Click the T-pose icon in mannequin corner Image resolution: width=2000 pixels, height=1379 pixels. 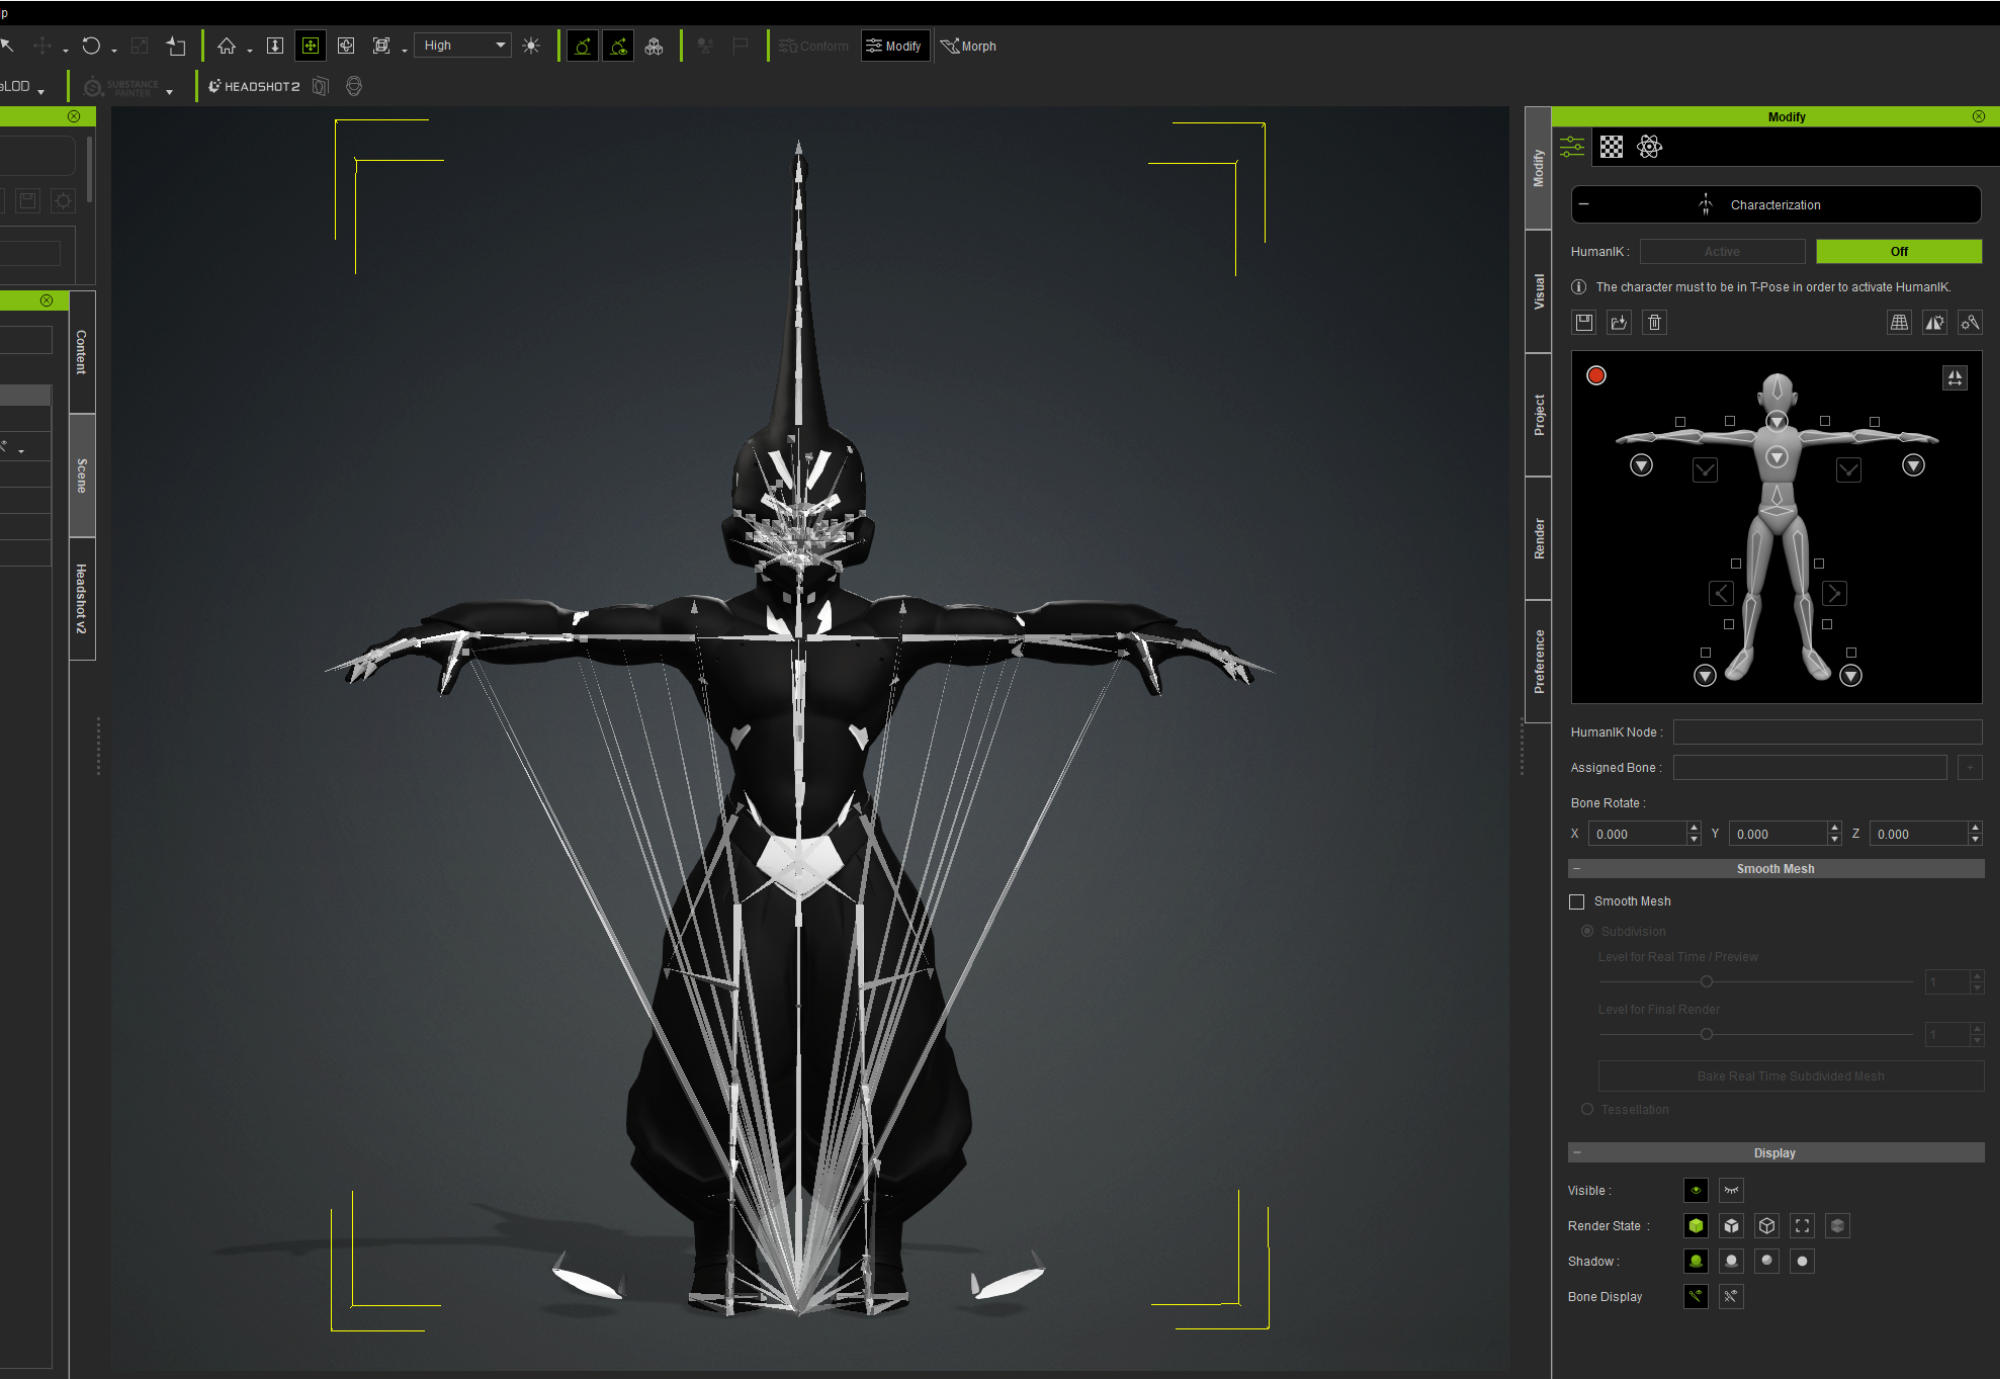pyautogui.click(x=1955, y=377)
